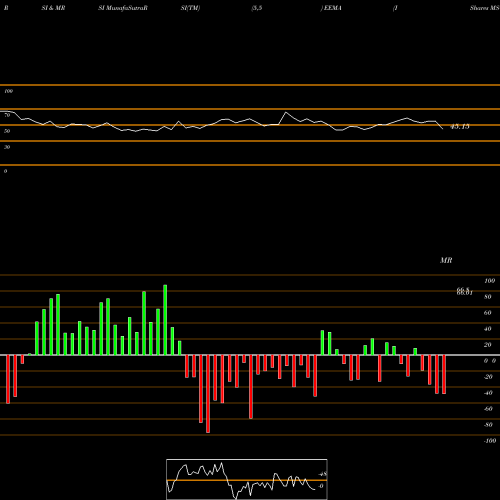The image size is (500, 500).
Task: Click the '70' label on RSI axis
Action: pos(7,115)
